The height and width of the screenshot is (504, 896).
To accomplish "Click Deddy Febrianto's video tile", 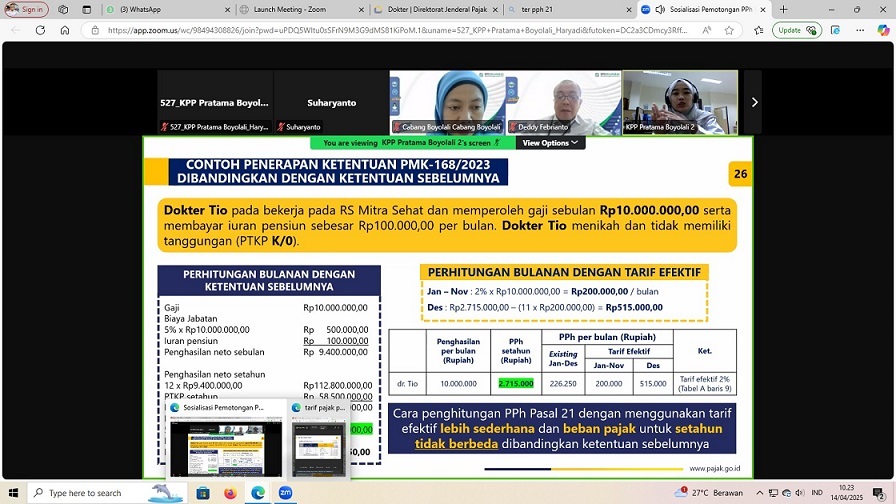I will coord(563,102).
